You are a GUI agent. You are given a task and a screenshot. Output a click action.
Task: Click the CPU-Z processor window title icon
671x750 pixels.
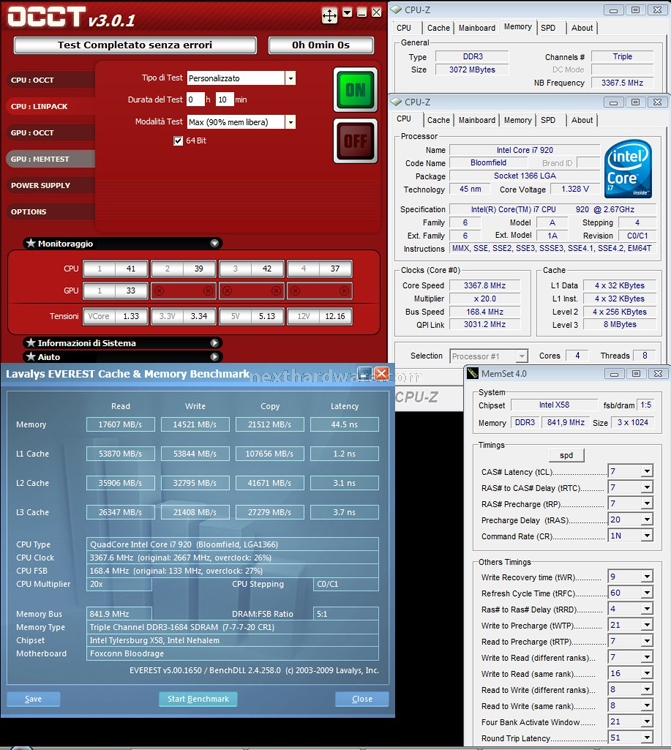396,102
